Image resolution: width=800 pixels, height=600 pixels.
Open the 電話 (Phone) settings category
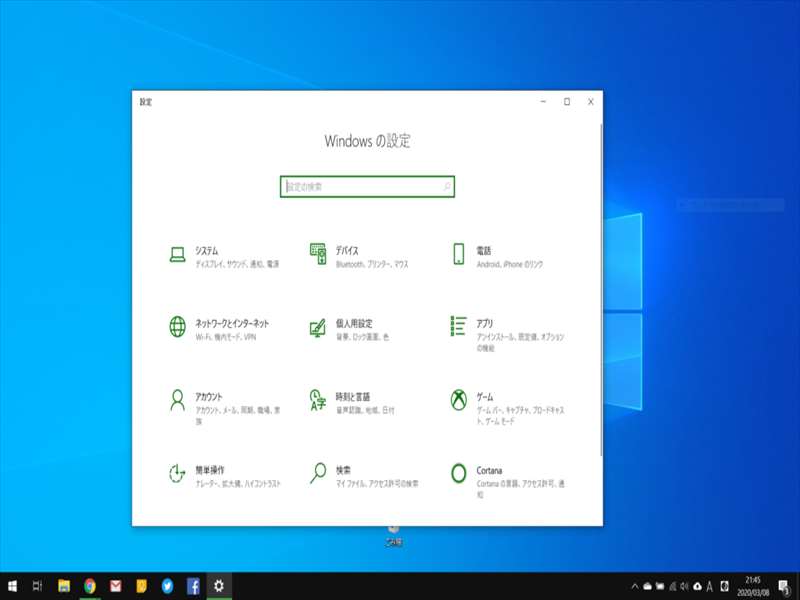point(497,257)
